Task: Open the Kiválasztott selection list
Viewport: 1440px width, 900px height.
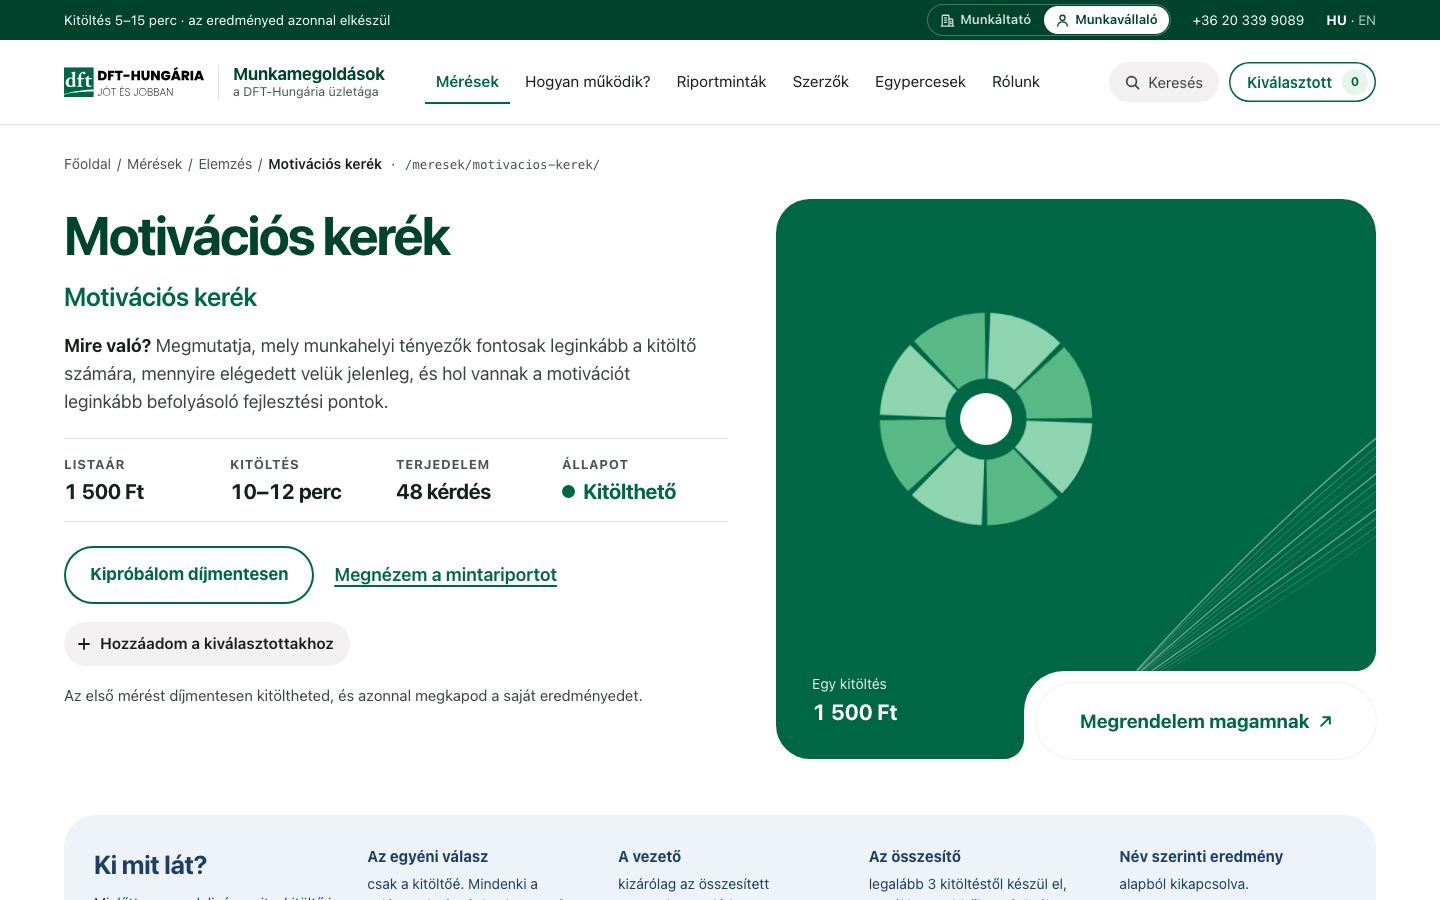Action: point(1302,82)
